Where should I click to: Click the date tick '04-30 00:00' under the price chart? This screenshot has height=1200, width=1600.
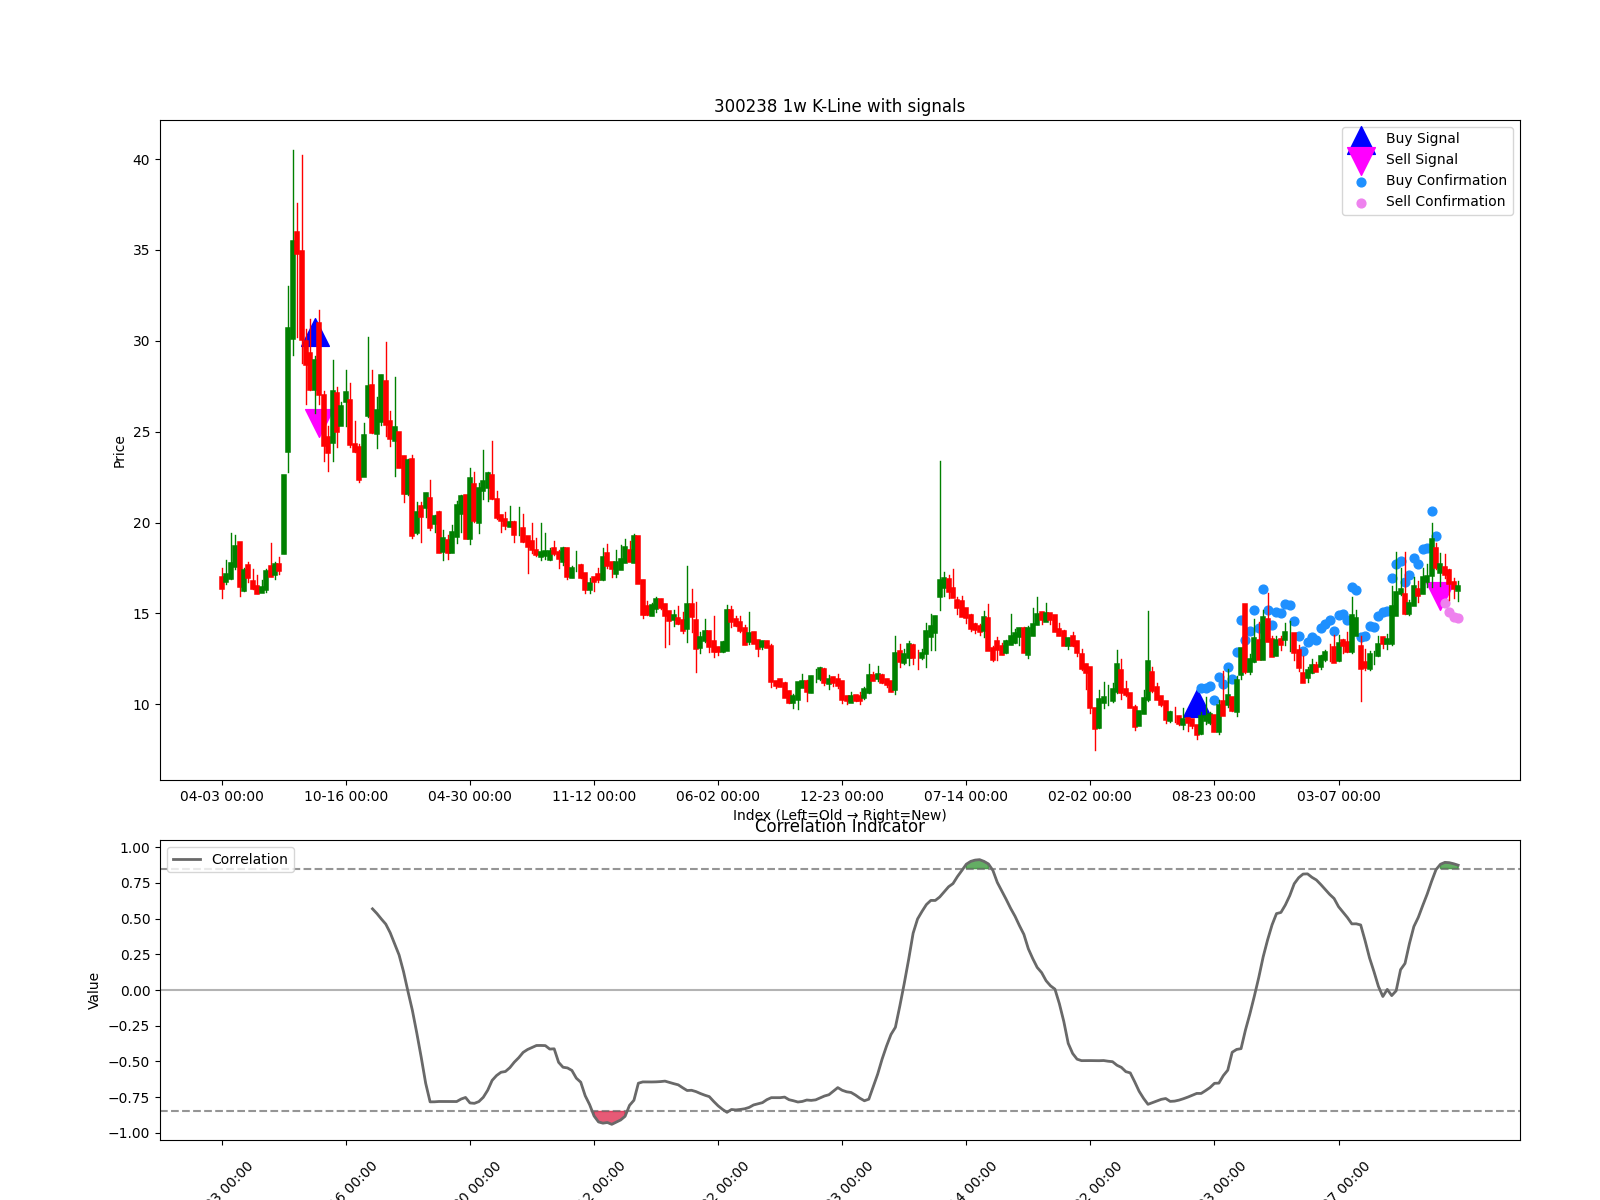pos(470,796)
